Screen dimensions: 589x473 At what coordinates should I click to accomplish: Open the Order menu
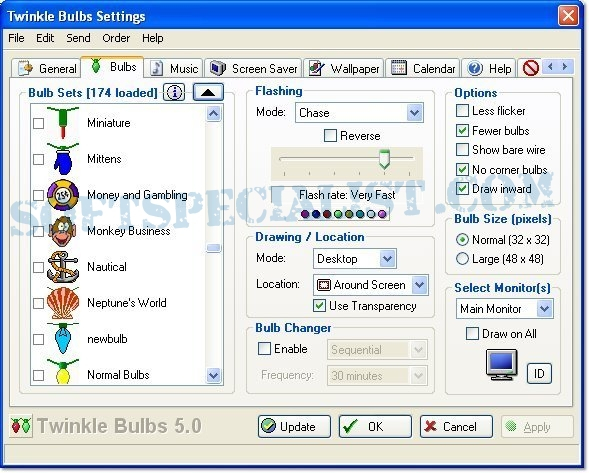116,38
